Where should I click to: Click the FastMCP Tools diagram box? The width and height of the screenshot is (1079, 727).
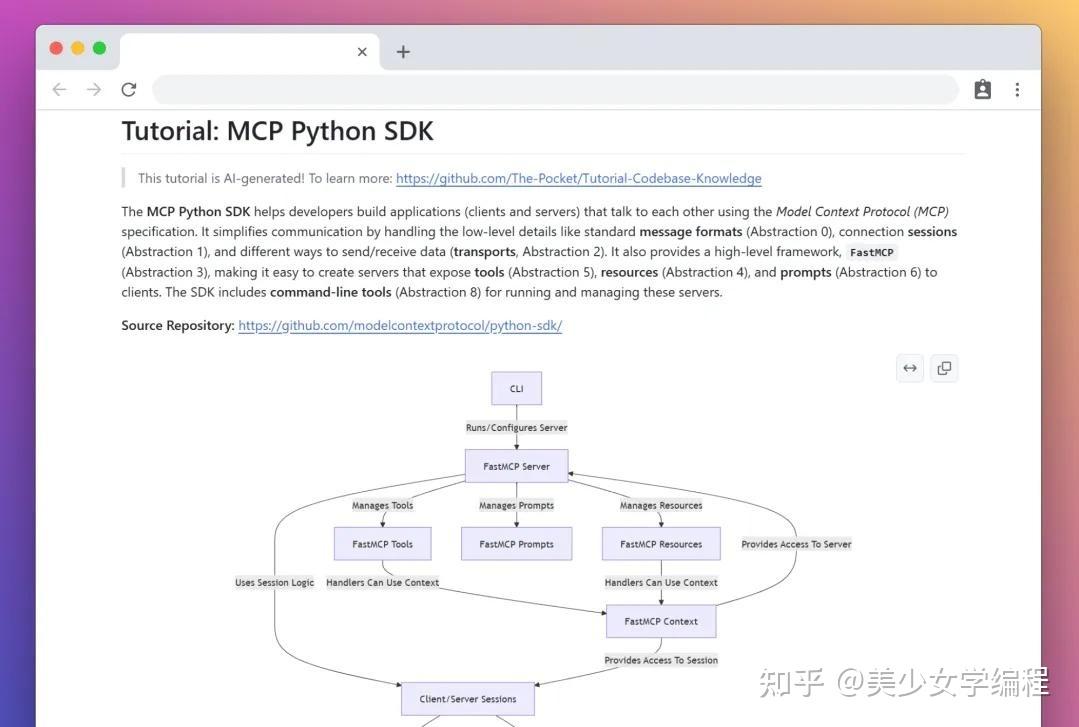(382, 543)
